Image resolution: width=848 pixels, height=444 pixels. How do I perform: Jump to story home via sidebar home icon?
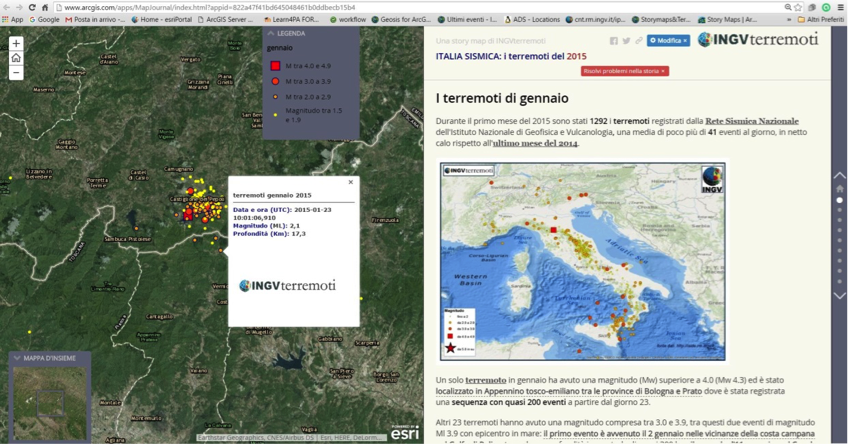click(839, 189)
